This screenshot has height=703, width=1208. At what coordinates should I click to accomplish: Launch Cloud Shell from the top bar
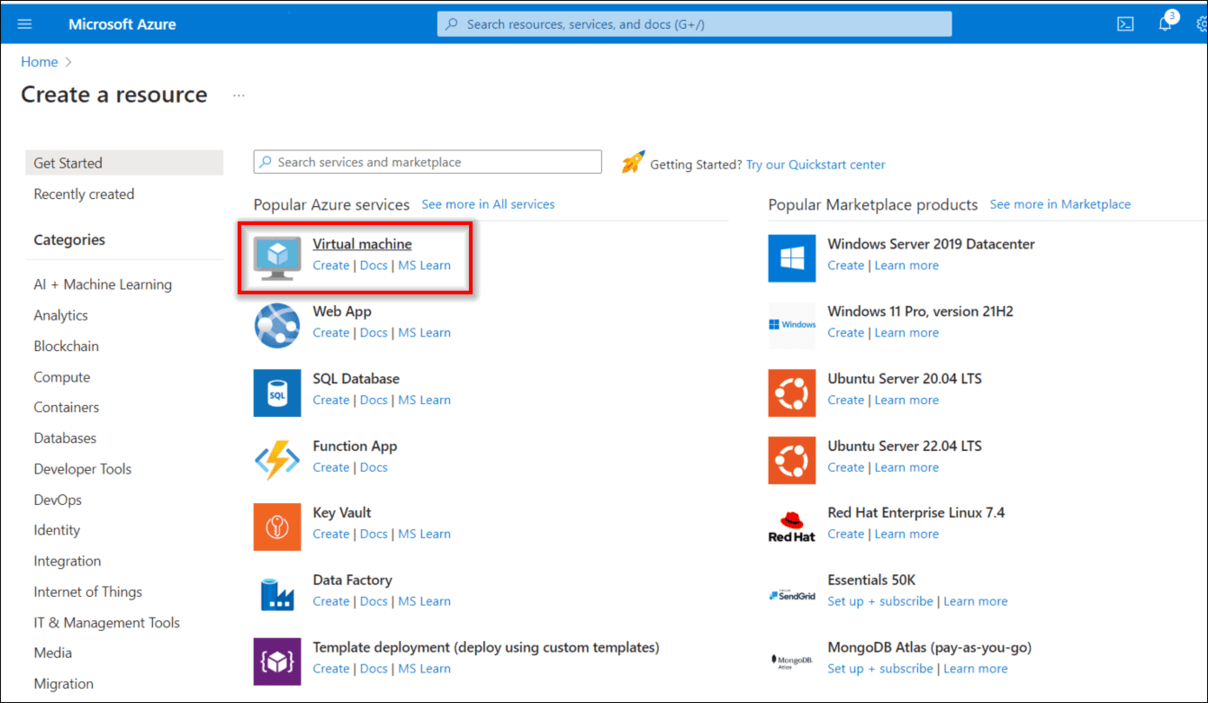pos(1125,24)
